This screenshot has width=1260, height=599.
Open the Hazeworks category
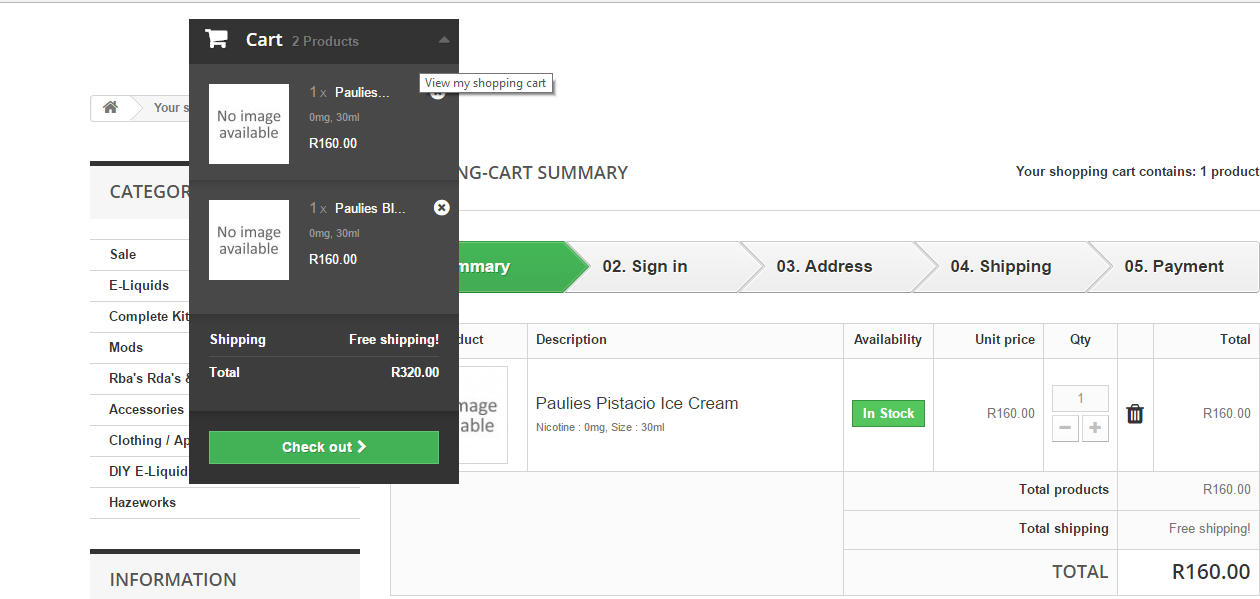[142, 503]
